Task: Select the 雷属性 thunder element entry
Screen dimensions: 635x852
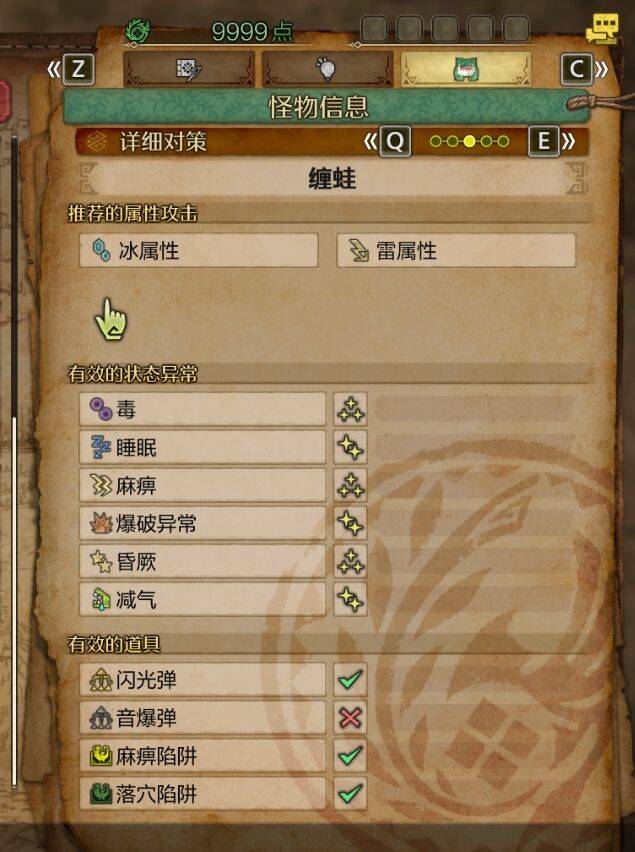Action: [x=456, y=250]
